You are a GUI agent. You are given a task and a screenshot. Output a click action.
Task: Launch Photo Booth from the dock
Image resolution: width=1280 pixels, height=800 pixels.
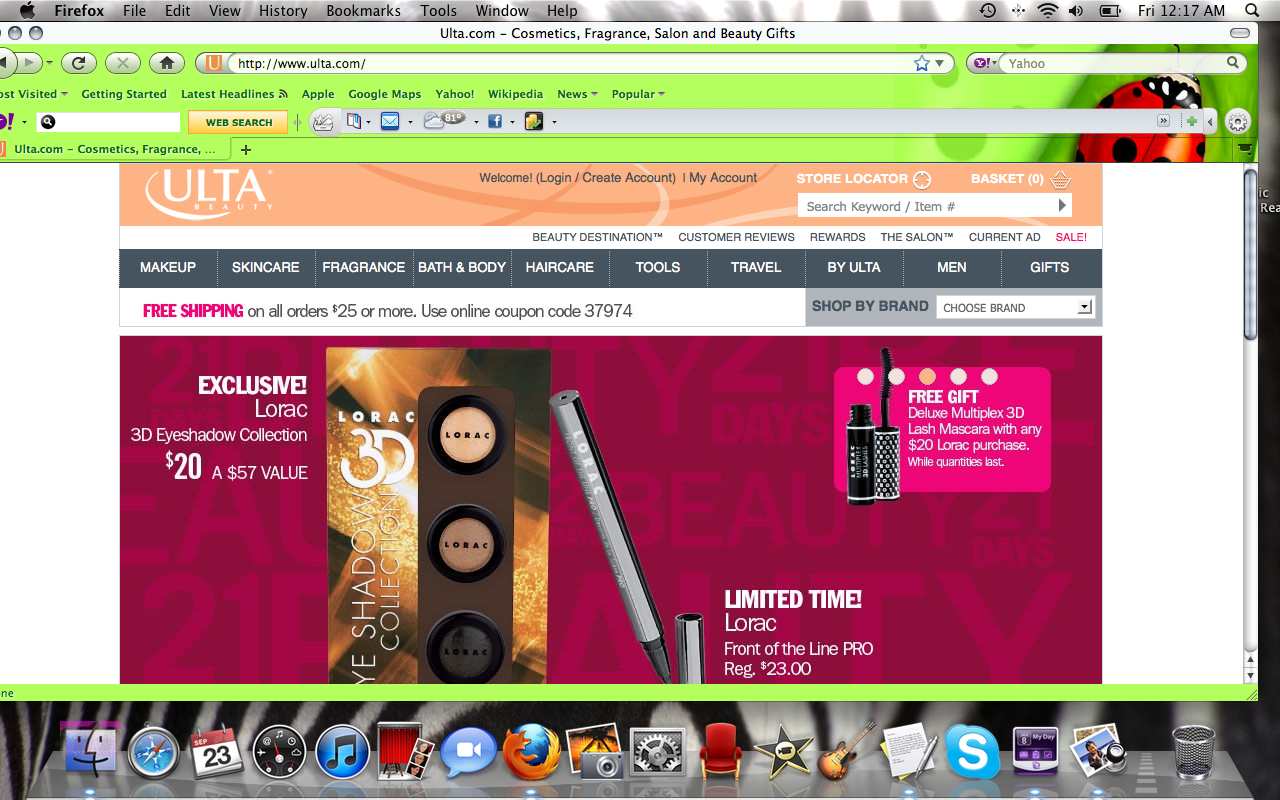pyautogui.click(x=405, y=752)
